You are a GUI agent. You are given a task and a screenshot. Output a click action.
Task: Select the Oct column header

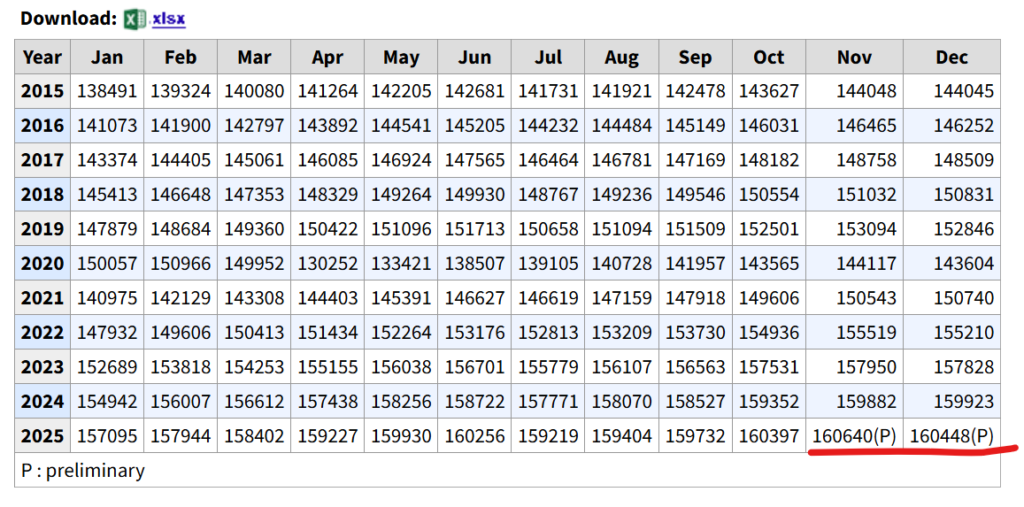click(x=769, y=57)
